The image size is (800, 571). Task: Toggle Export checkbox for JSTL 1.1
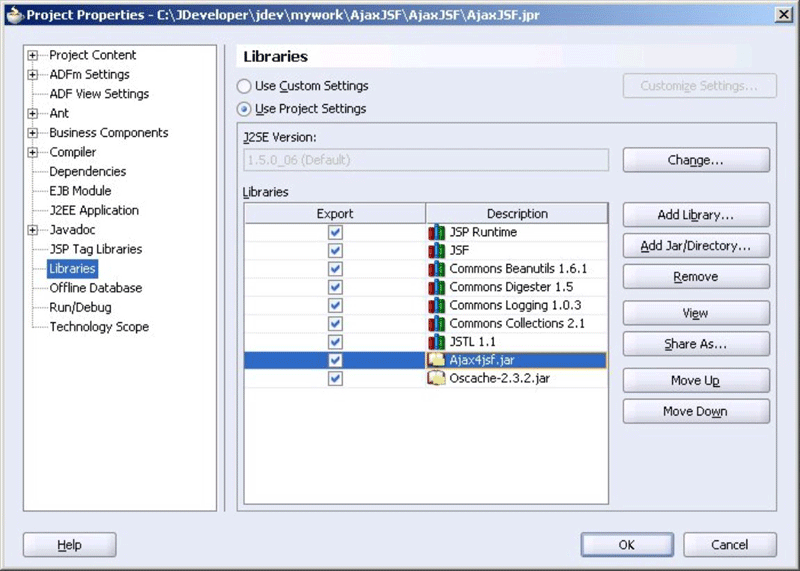pyautogui.click(x=335, y=342)
